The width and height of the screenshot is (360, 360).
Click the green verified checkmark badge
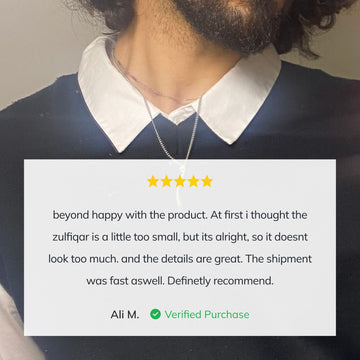click(x=155, y=314)
